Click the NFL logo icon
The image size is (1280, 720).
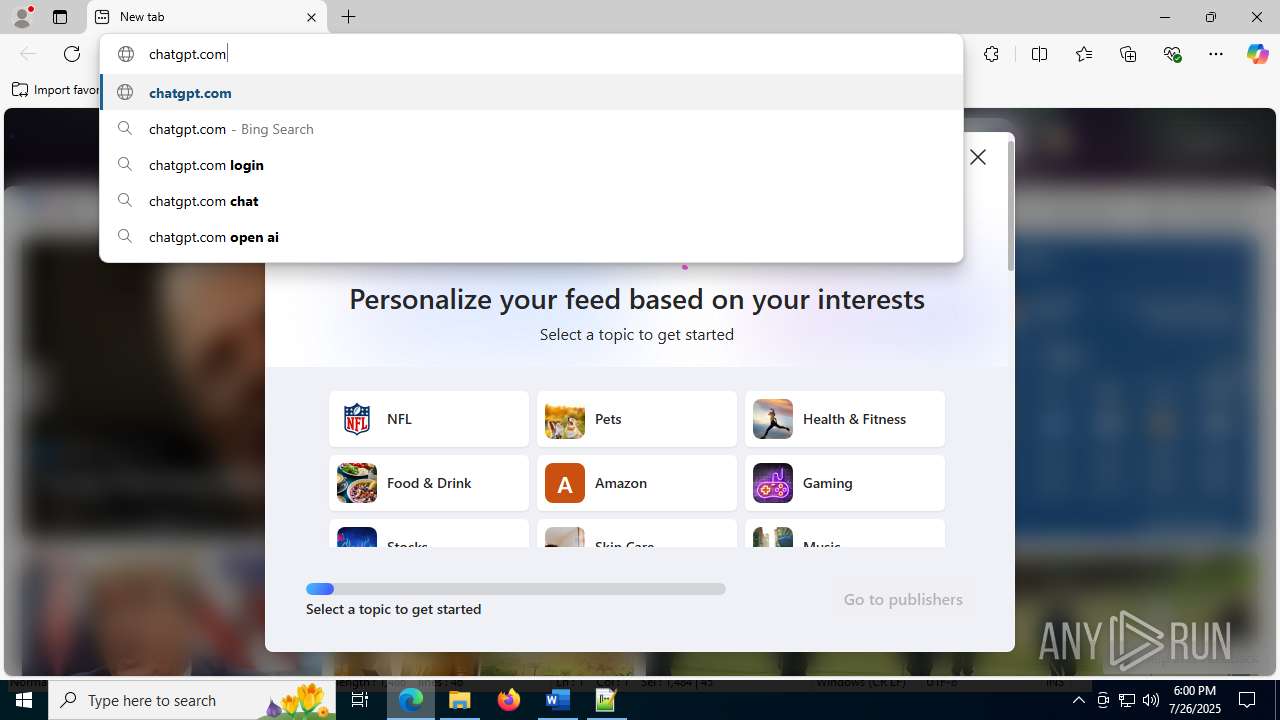click(x=357, y=419)
